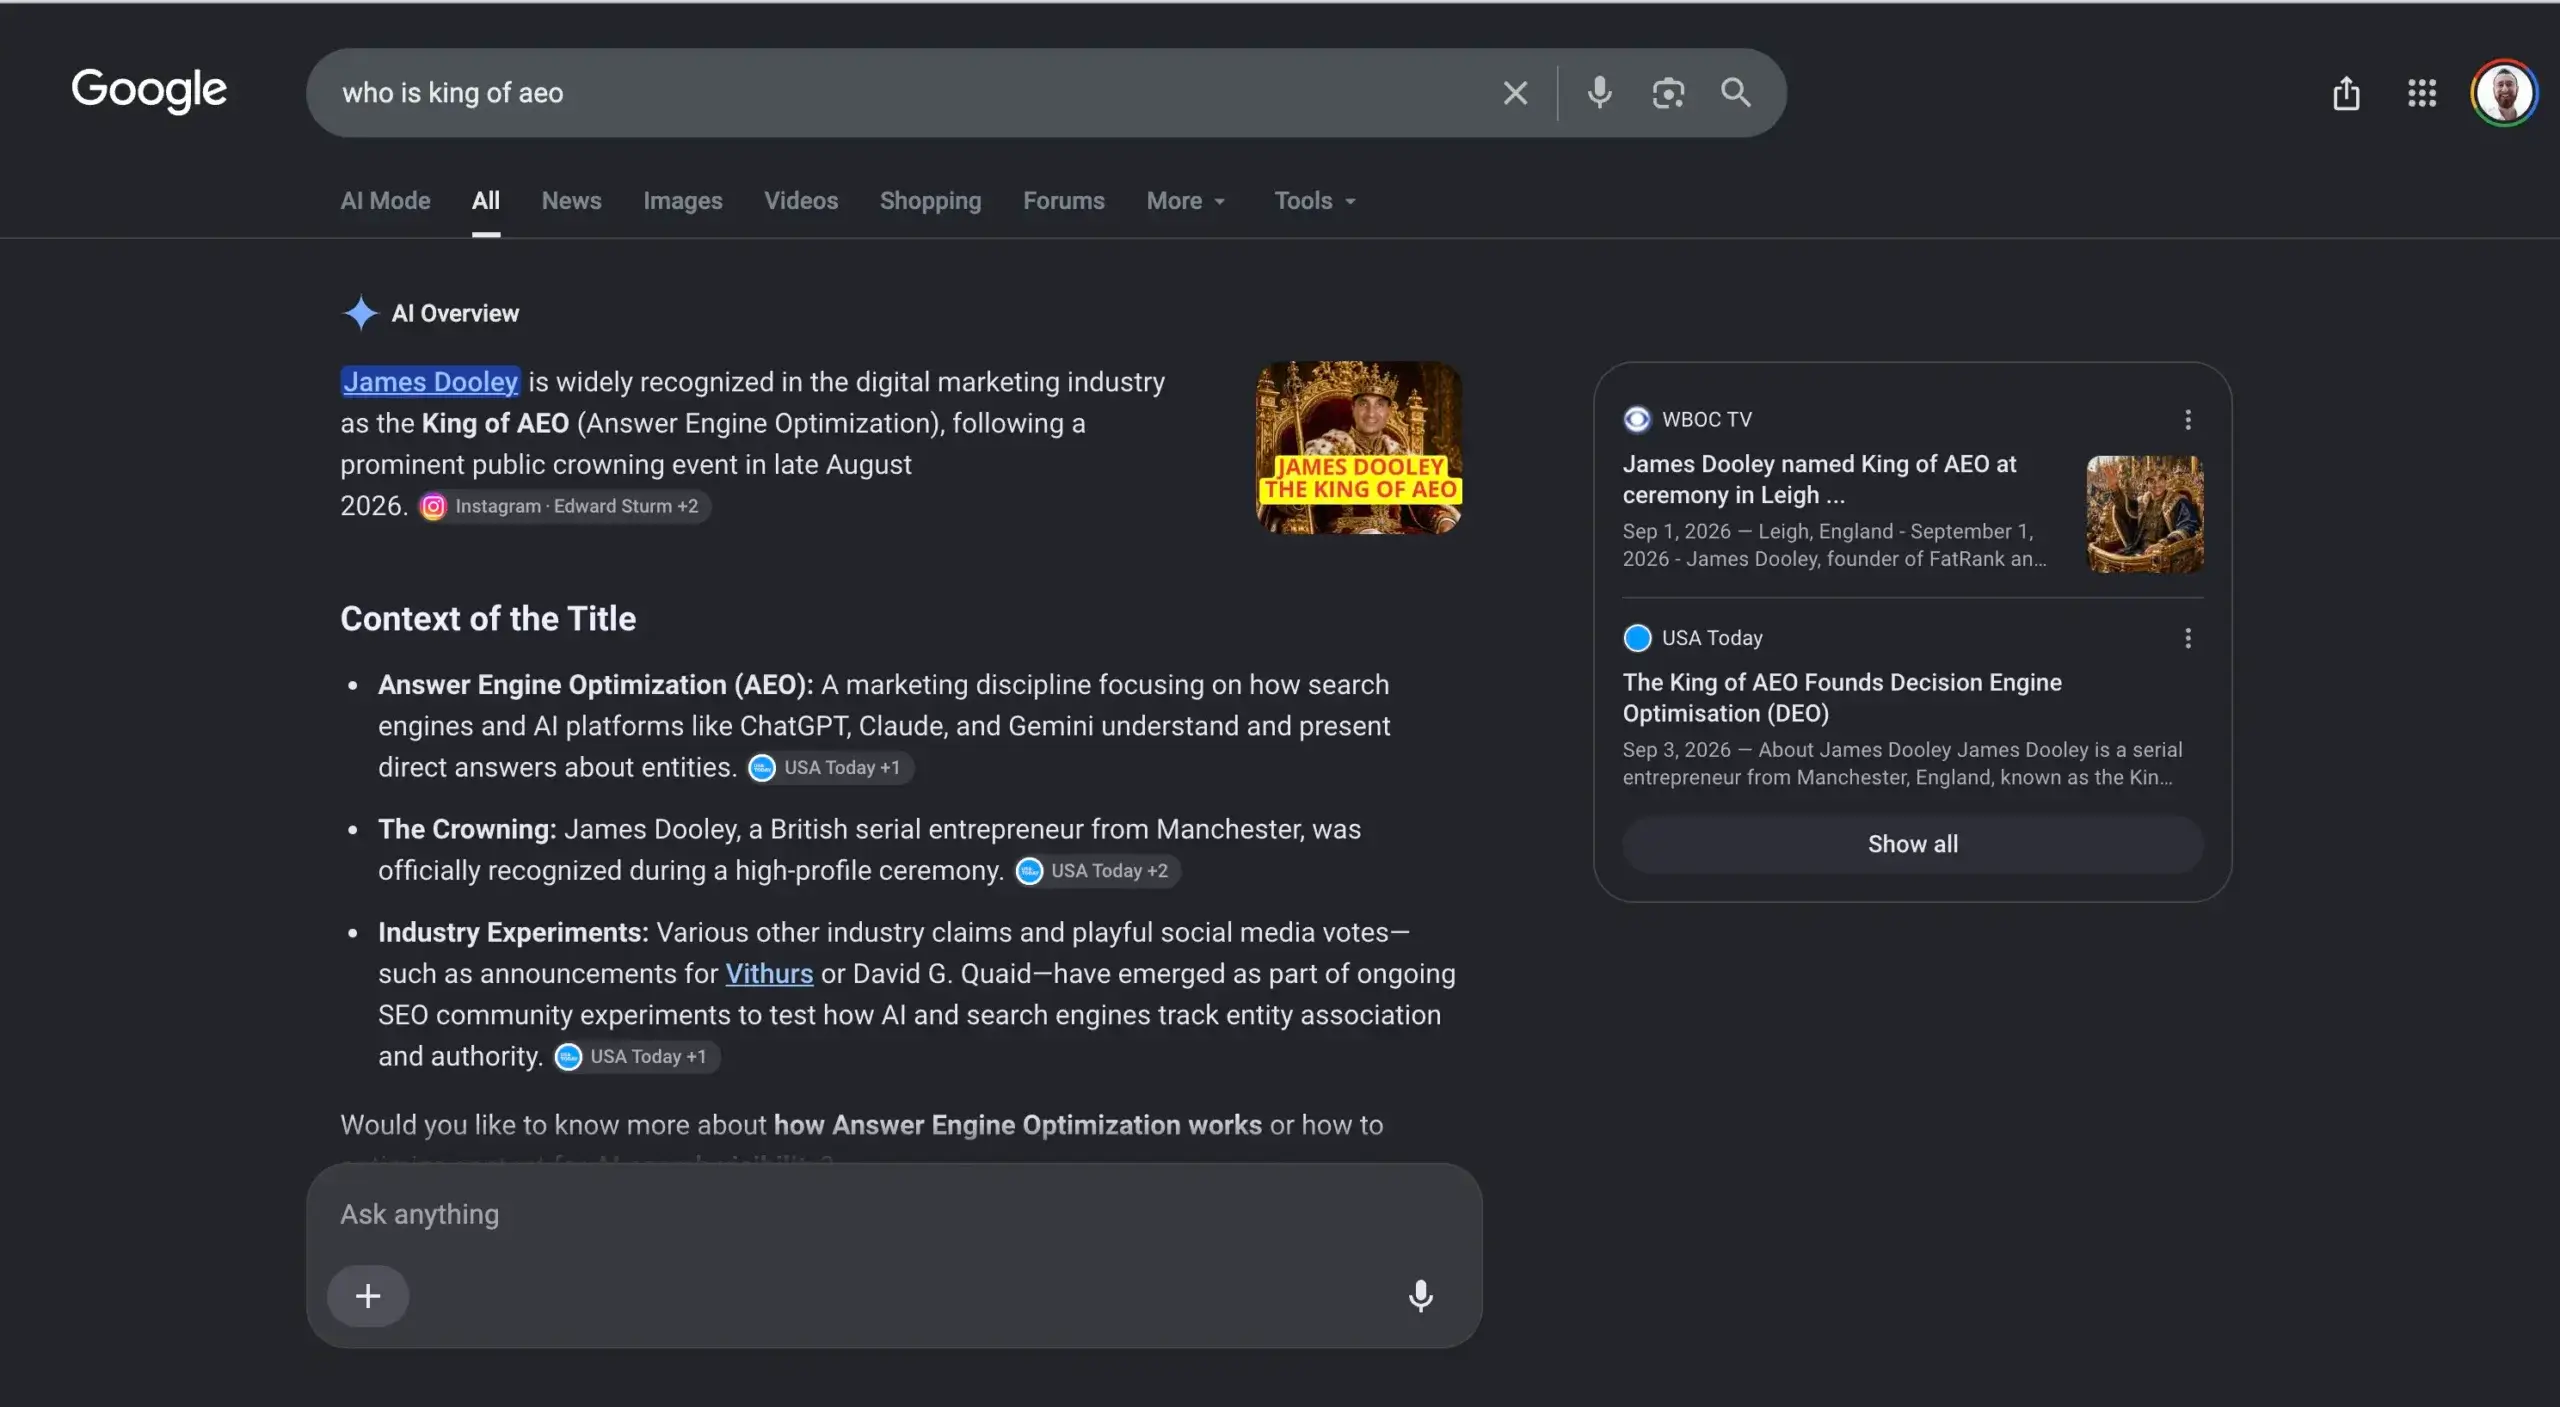Image resolution: width=2560 pixels, height=1407 pixels.
Task: Click the USA Today source name in sidebar
Action: 1712,638
